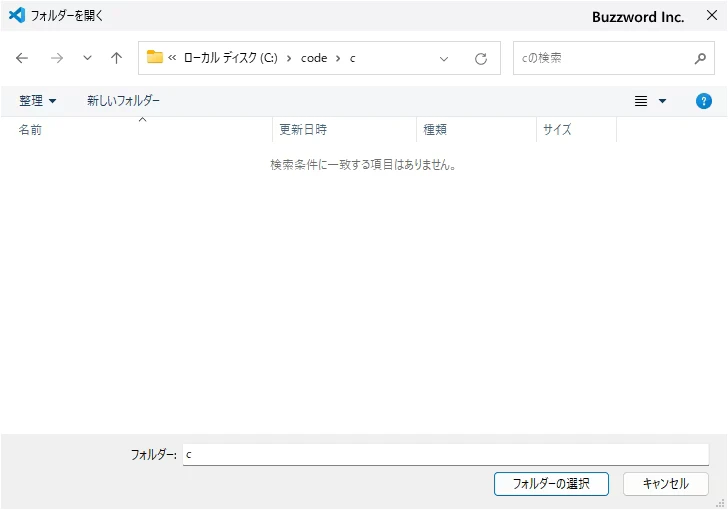Screen dimensions: 728x510
Task: Click the folder icon in address bar
Action: tap(155, 57)
